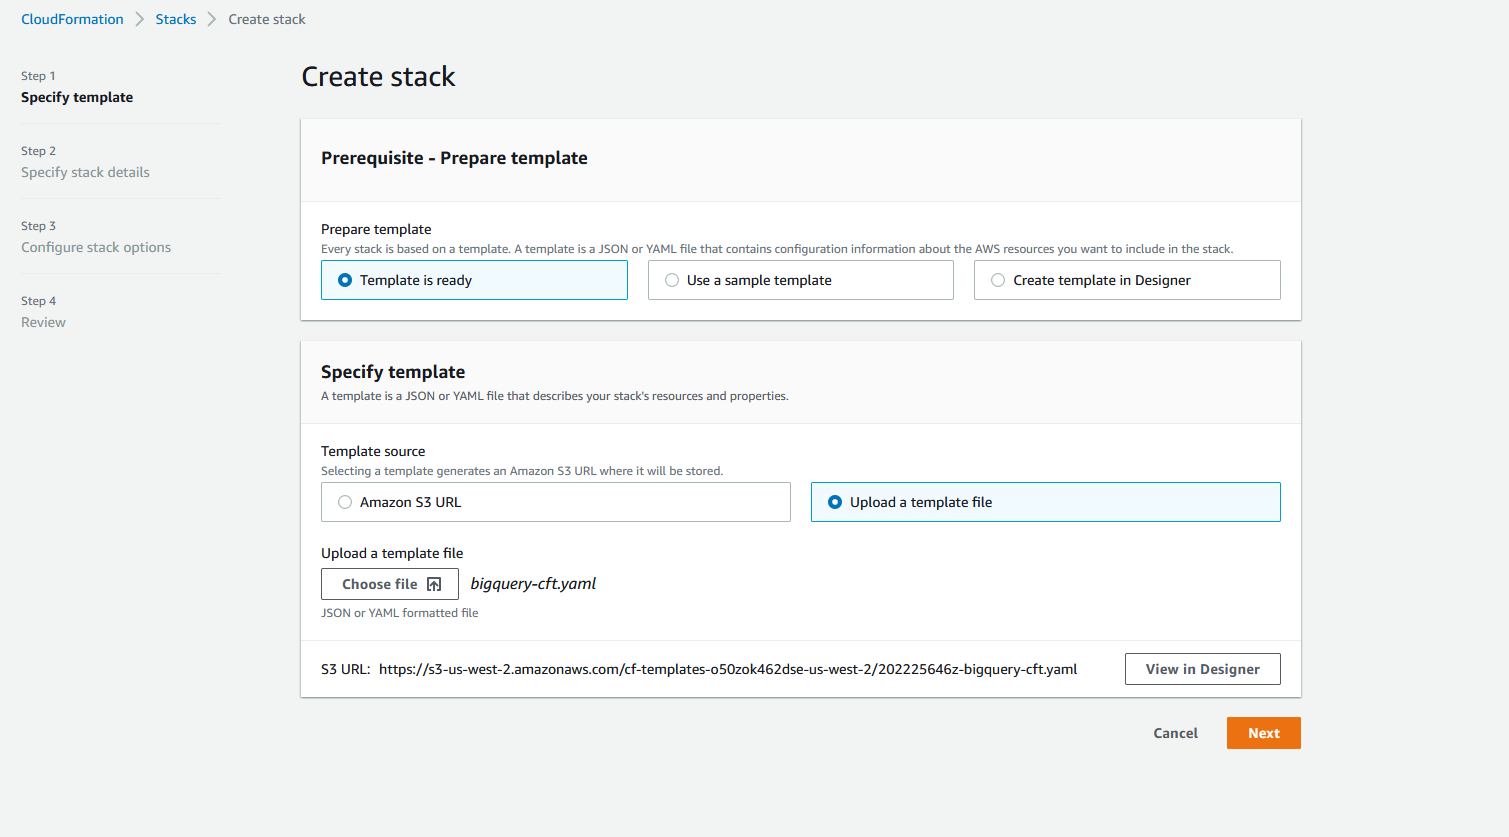1509x837 pixels.
Task: Click the upload icon in Choose file button
Action: [433, 584]
